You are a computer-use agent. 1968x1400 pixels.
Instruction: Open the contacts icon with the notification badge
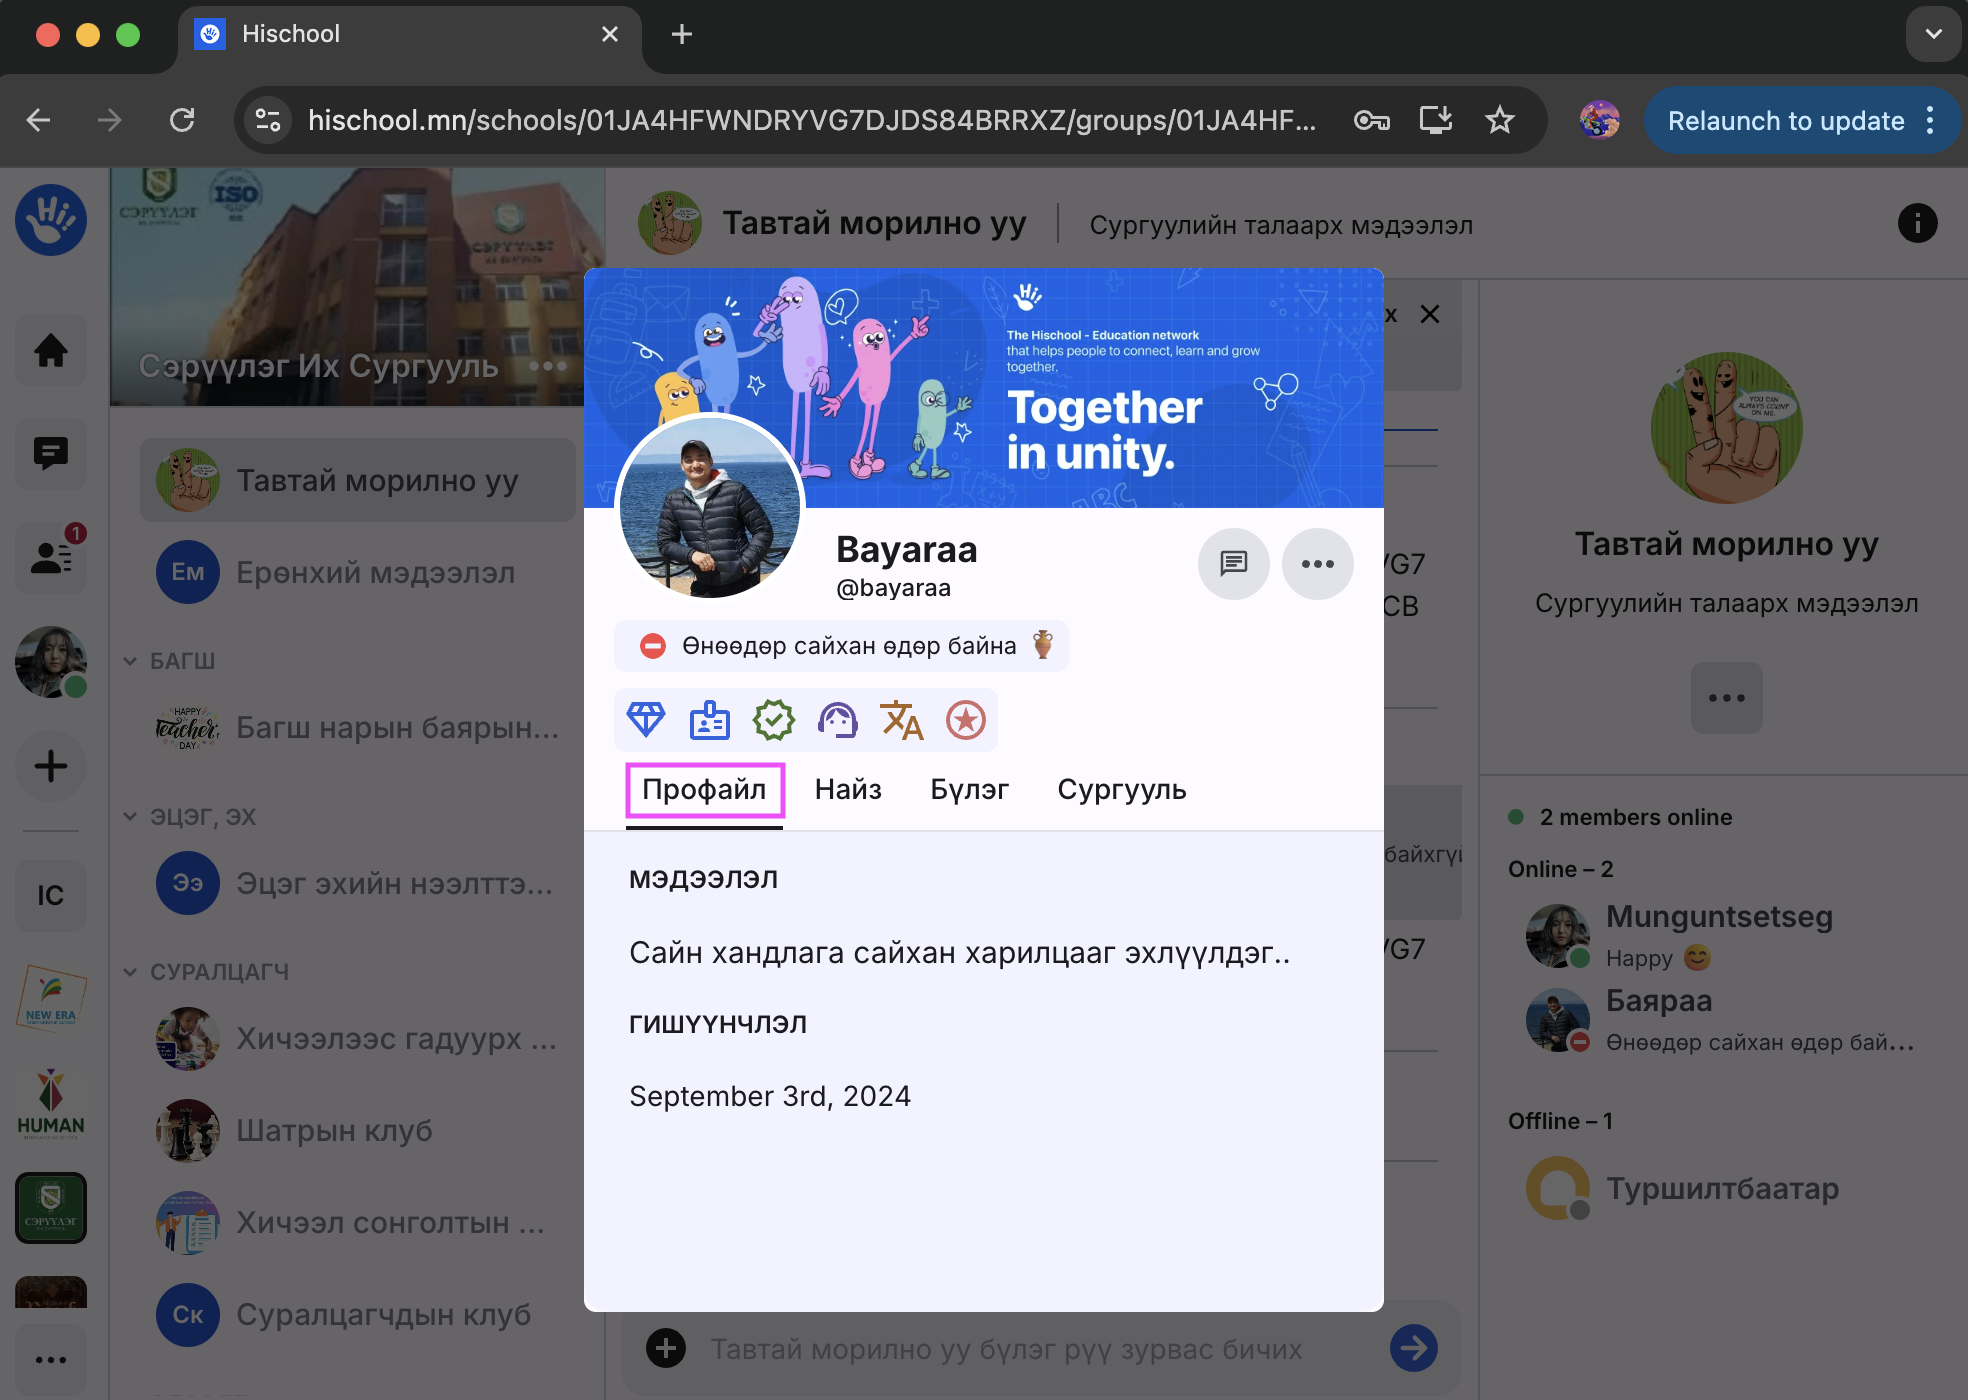pyautogui.click(x=51, y=557)
